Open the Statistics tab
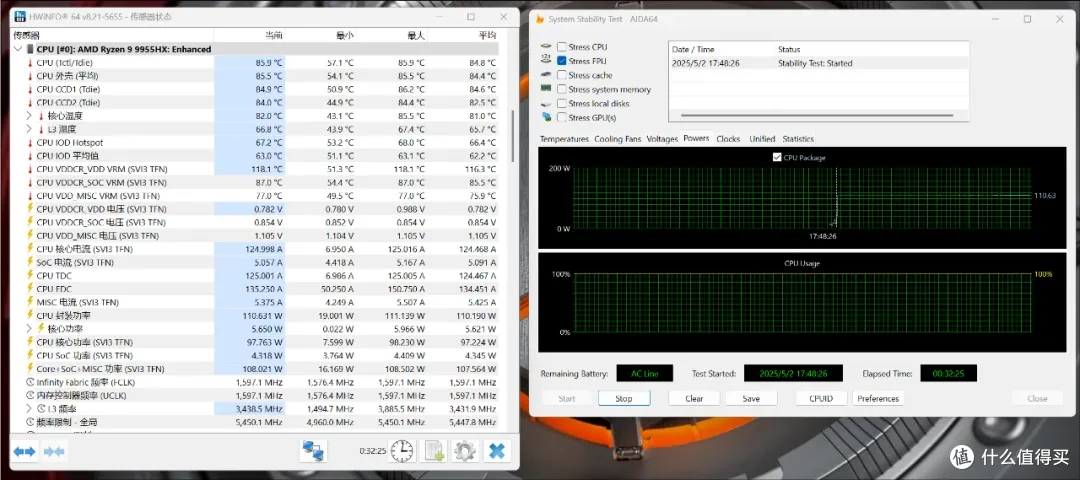 coord(798,139)
